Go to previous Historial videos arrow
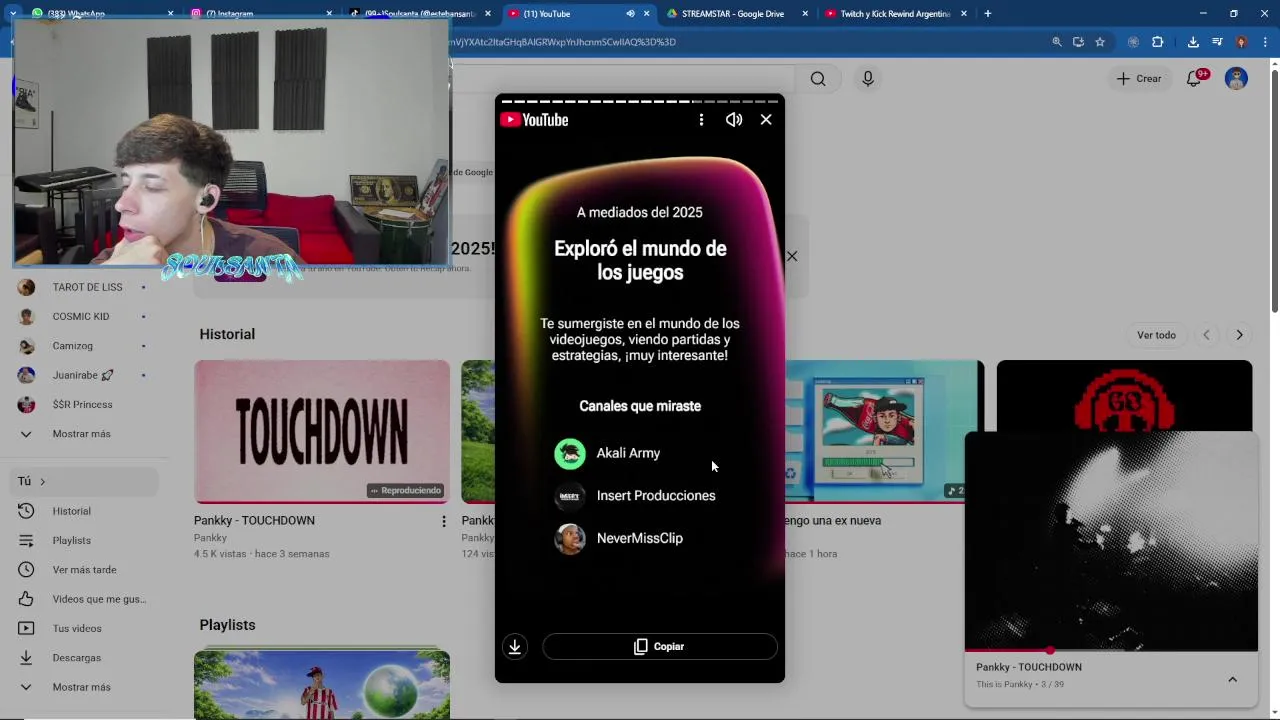Image resolution: width=1280 pixels, height=720 pixels. (1206, 335)
